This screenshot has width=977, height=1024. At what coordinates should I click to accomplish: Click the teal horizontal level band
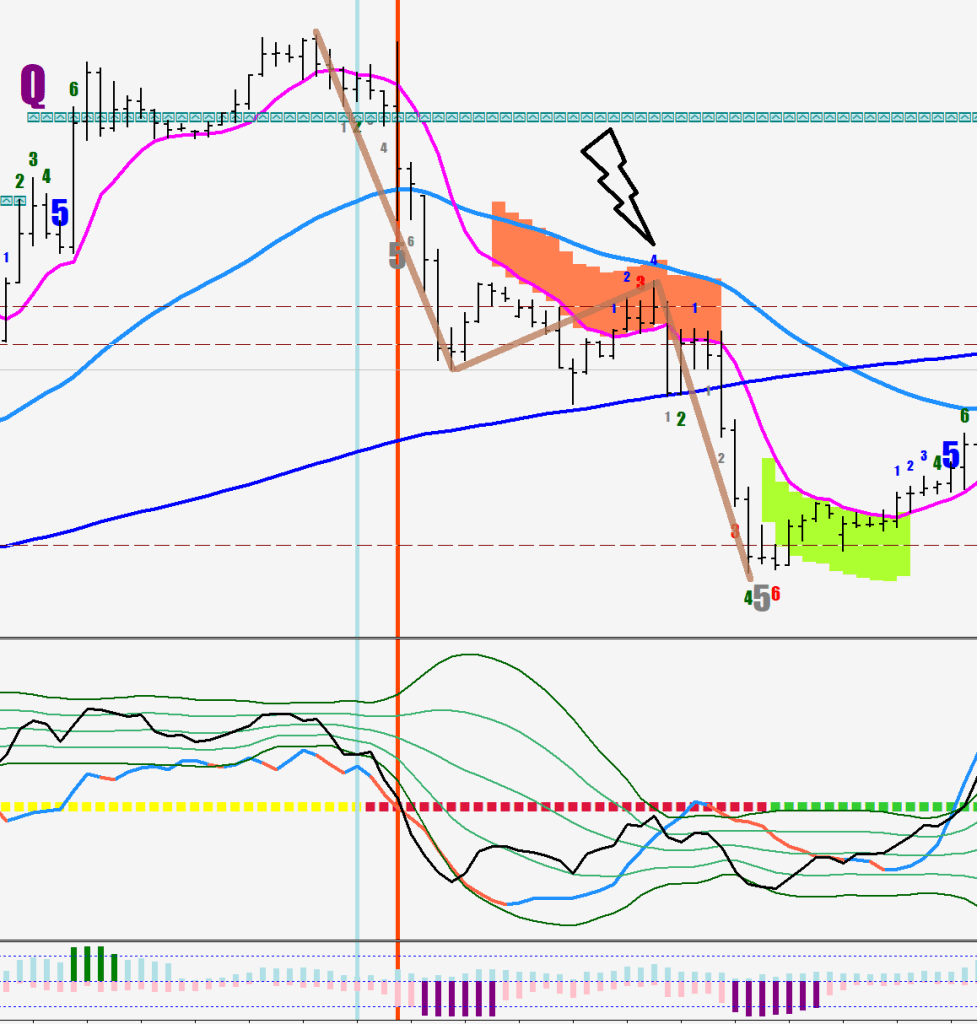tap(600, 117)
